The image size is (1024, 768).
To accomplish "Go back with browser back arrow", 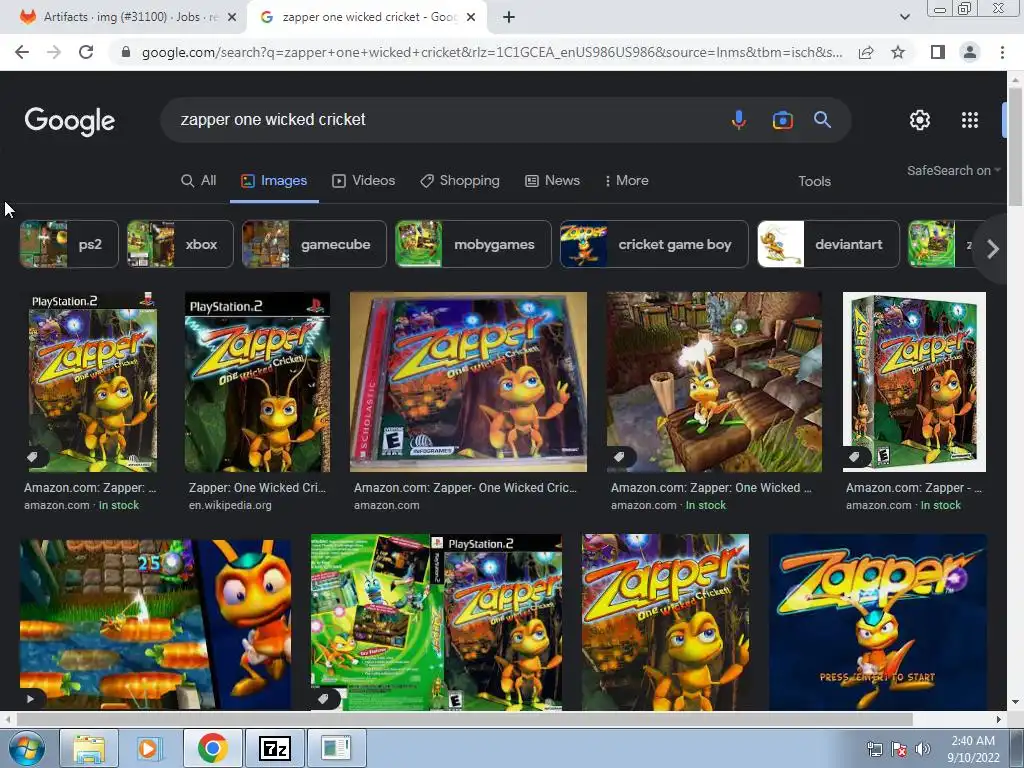I will click(x=22, y=52).
